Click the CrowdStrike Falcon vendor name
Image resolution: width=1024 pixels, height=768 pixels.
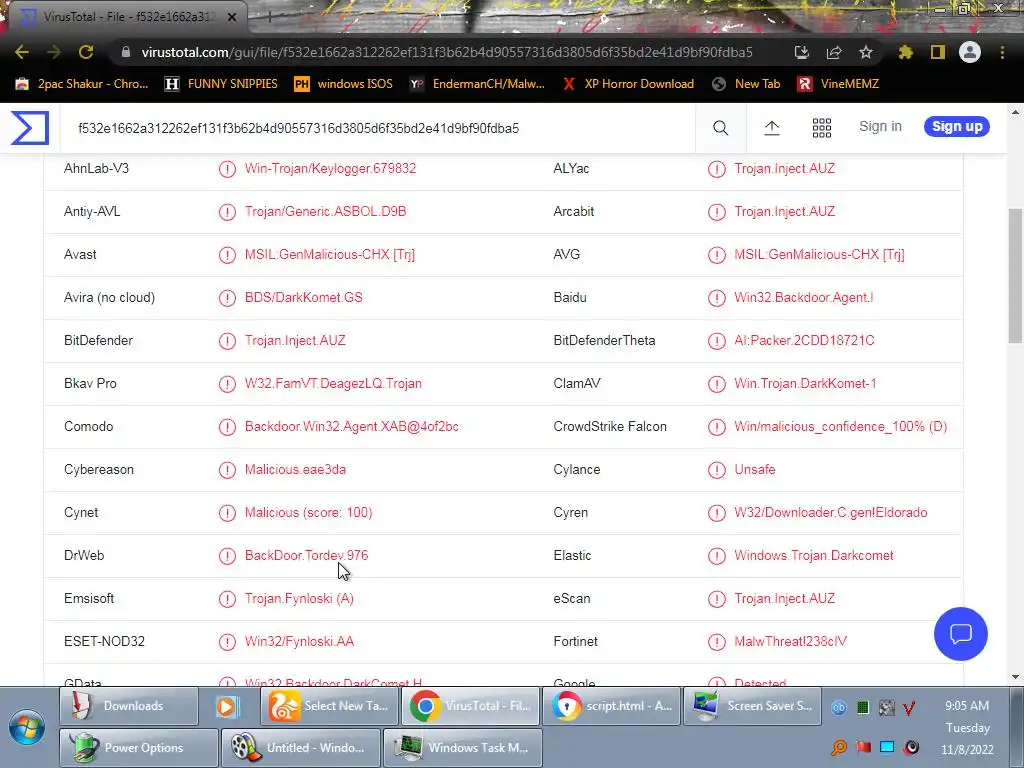pyautogui.click(x=610, y=426)
